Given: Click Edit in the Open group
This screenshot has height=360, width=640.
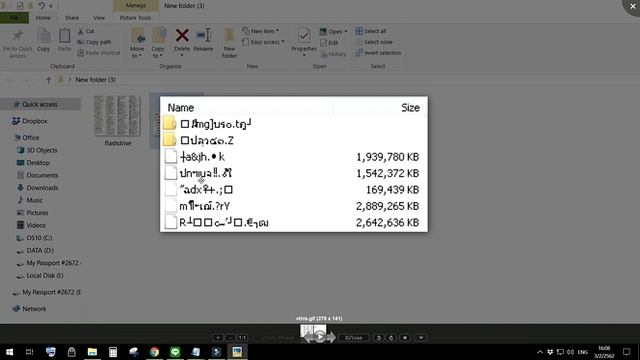Looking at the screenshot, I should click(329, 42).
